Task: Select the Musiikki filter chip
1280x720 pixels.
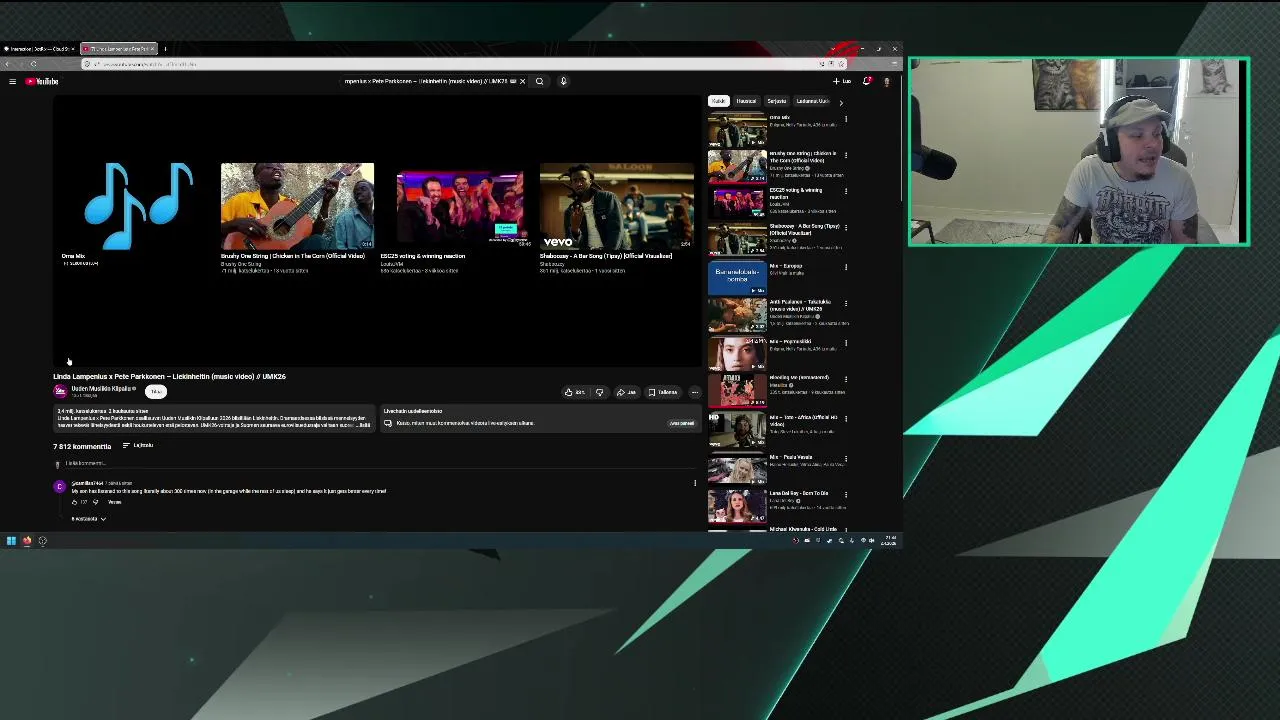Action: point(746,101)
